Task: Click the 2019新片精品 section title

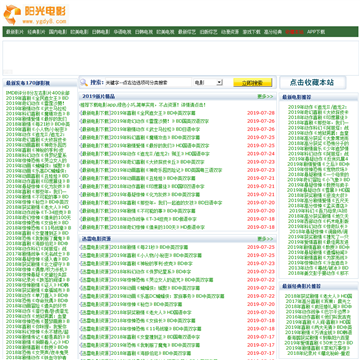Action: click(x=99, y=96)
